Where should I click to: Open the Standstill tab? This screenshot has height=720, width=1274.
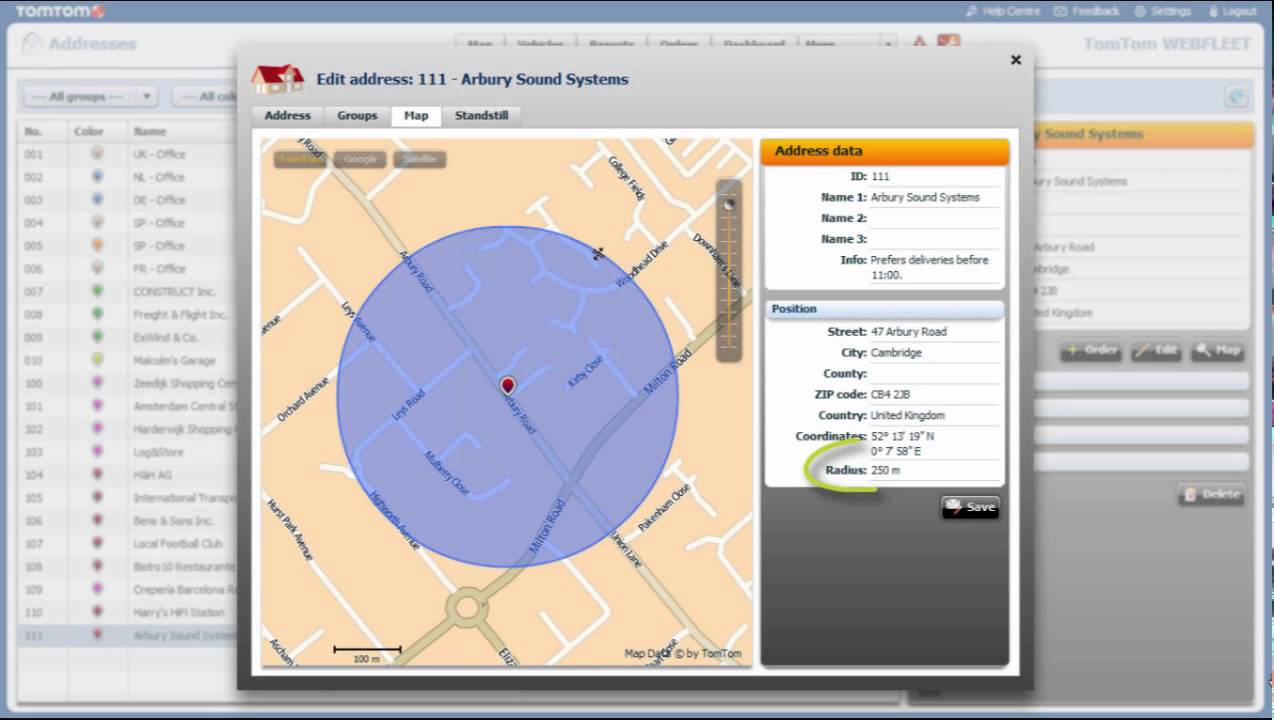tap(481, 115)
